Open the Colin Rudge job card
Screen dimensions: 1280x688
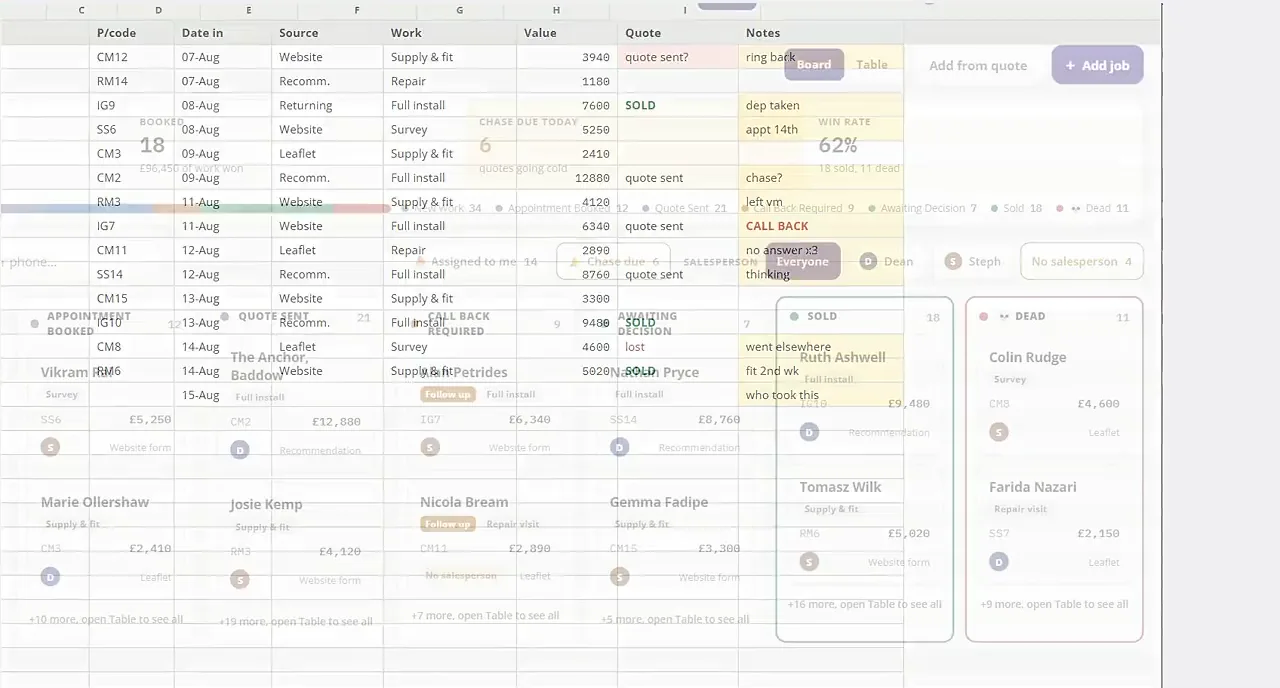[1054, 398]
